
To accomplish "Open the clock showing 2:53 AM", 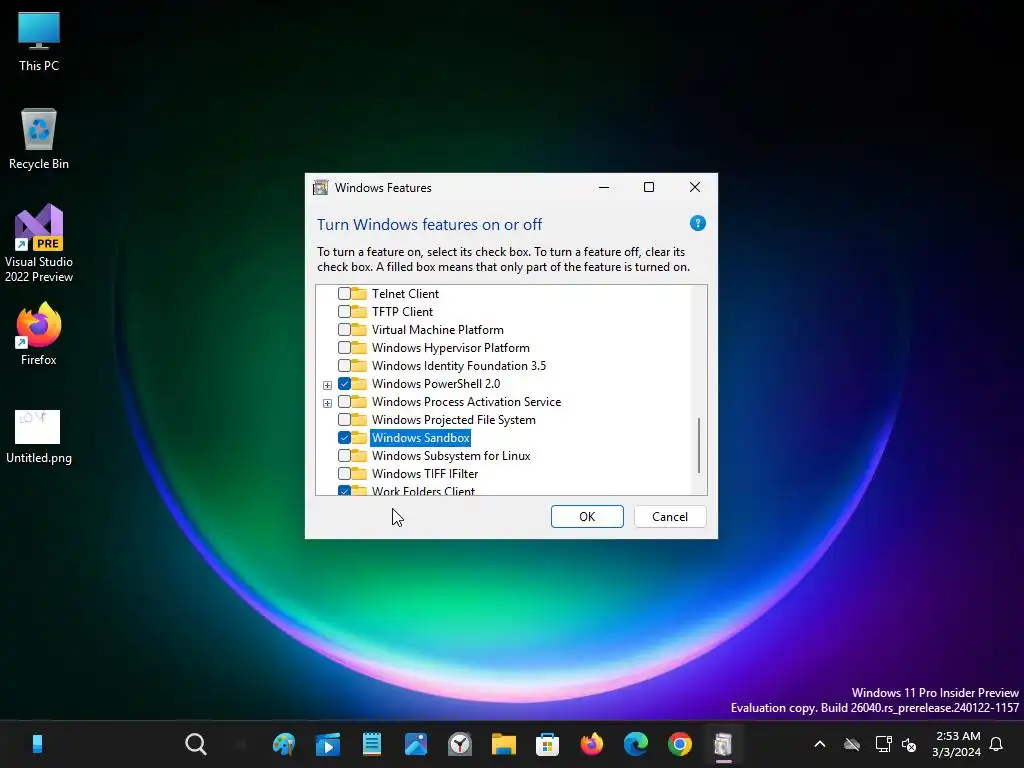I will (956, 744).
